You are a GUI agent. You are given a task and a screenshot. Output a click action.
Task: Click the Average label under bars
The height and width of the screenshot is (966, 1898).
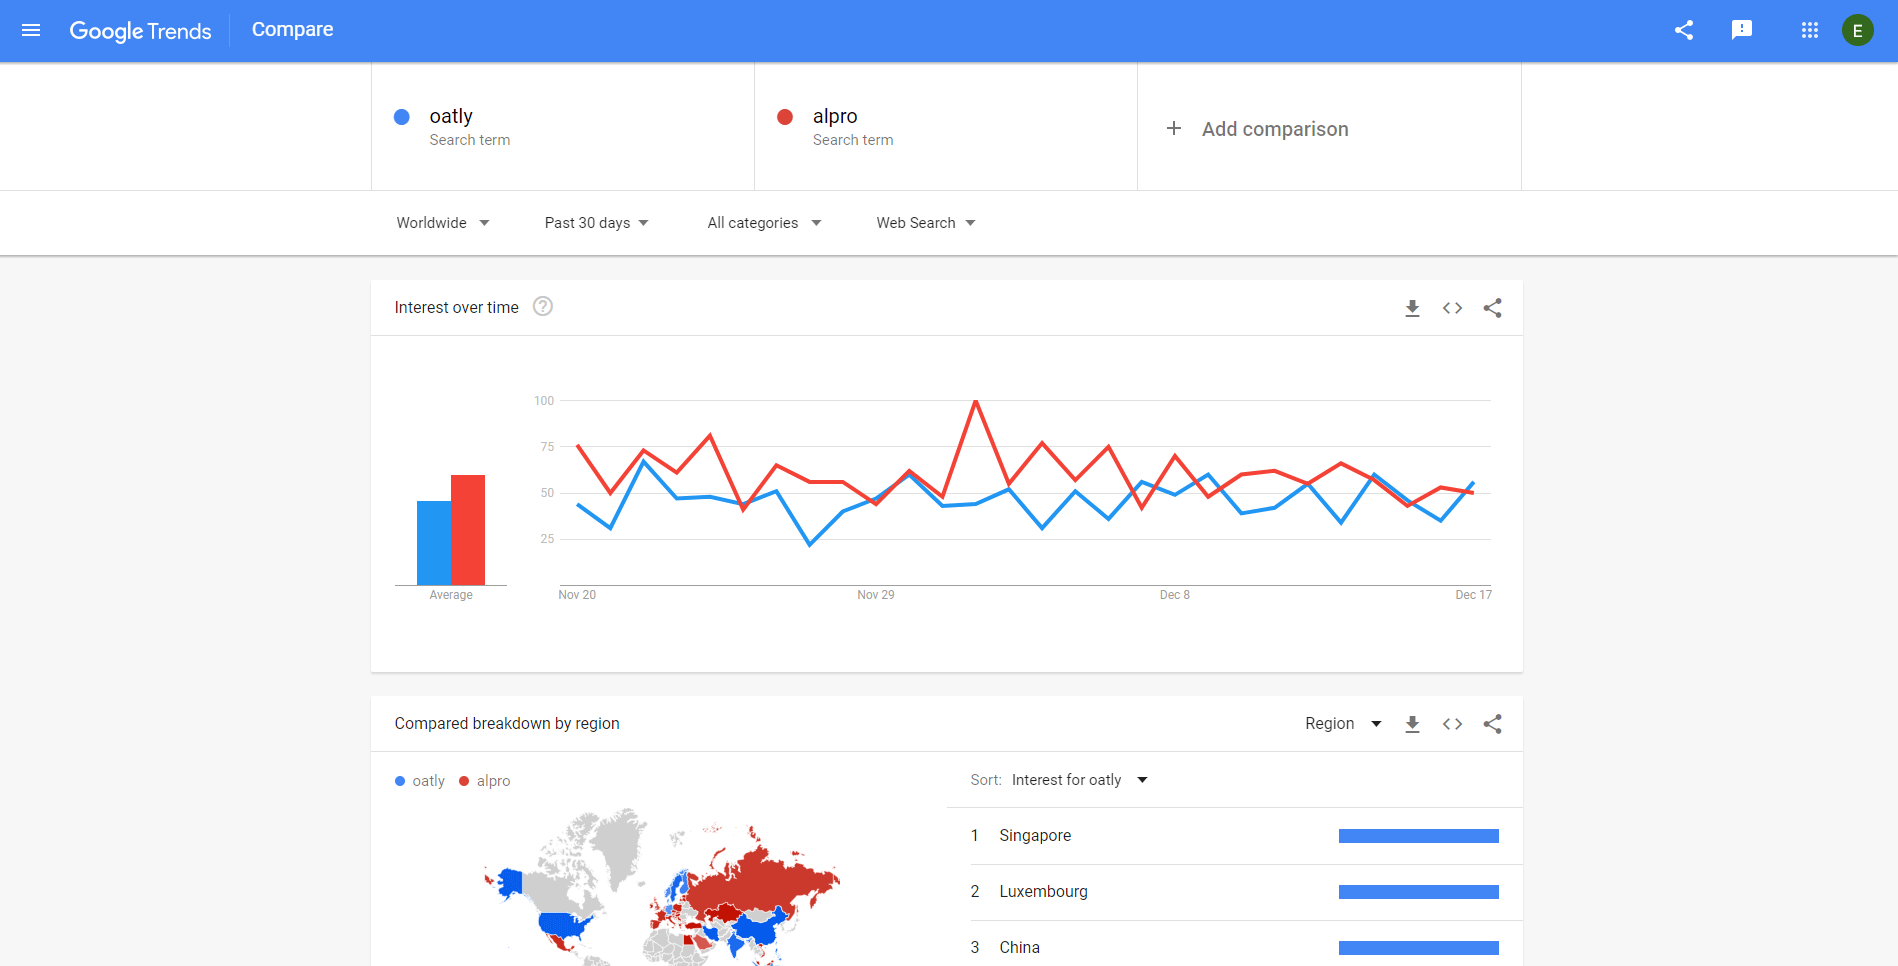[451, 595]
